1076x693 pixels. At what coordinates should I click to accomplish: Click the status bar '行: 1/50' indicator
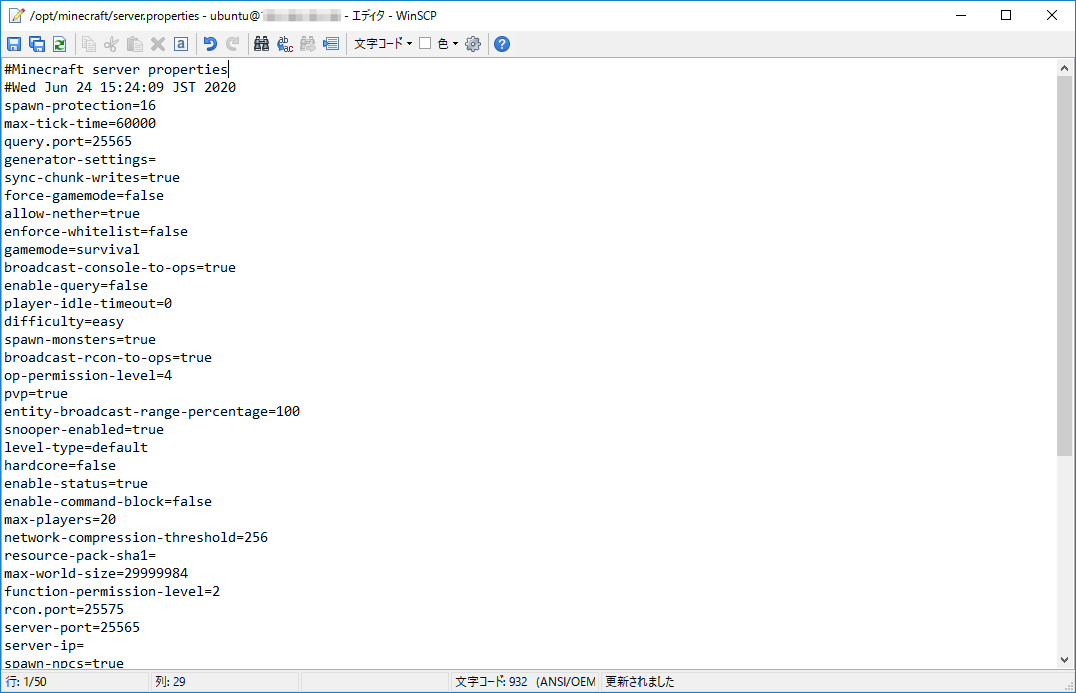point(27,681)
